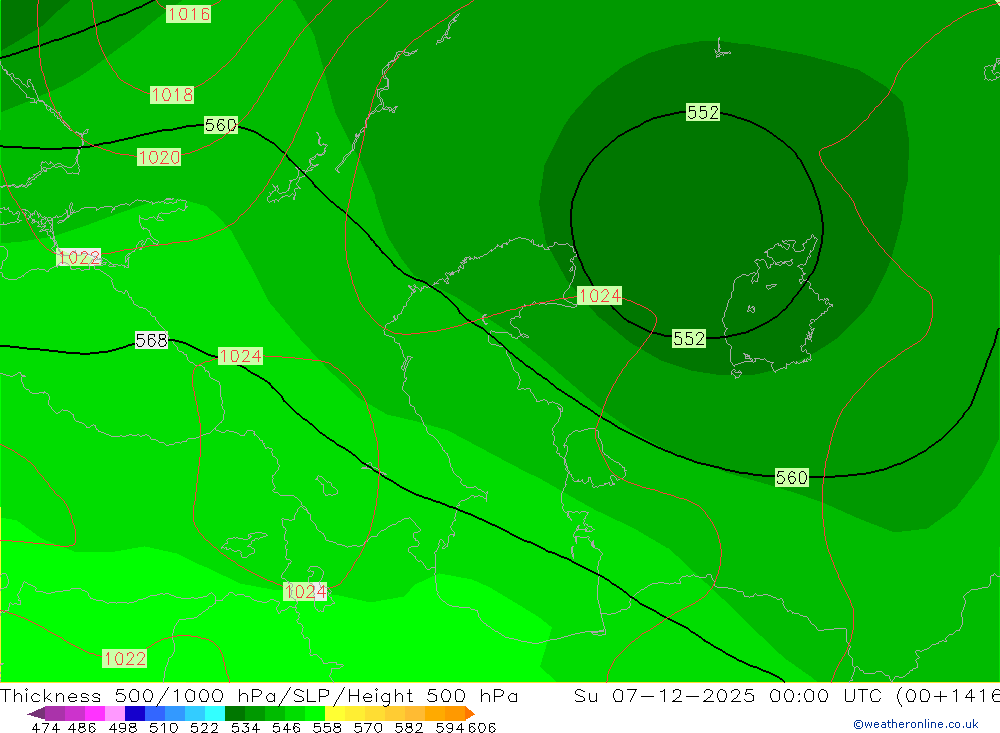The height and width of the screenshot is (733, 1000).
Task: Click the 1022 label in pink box
Action: click(78, 257)
